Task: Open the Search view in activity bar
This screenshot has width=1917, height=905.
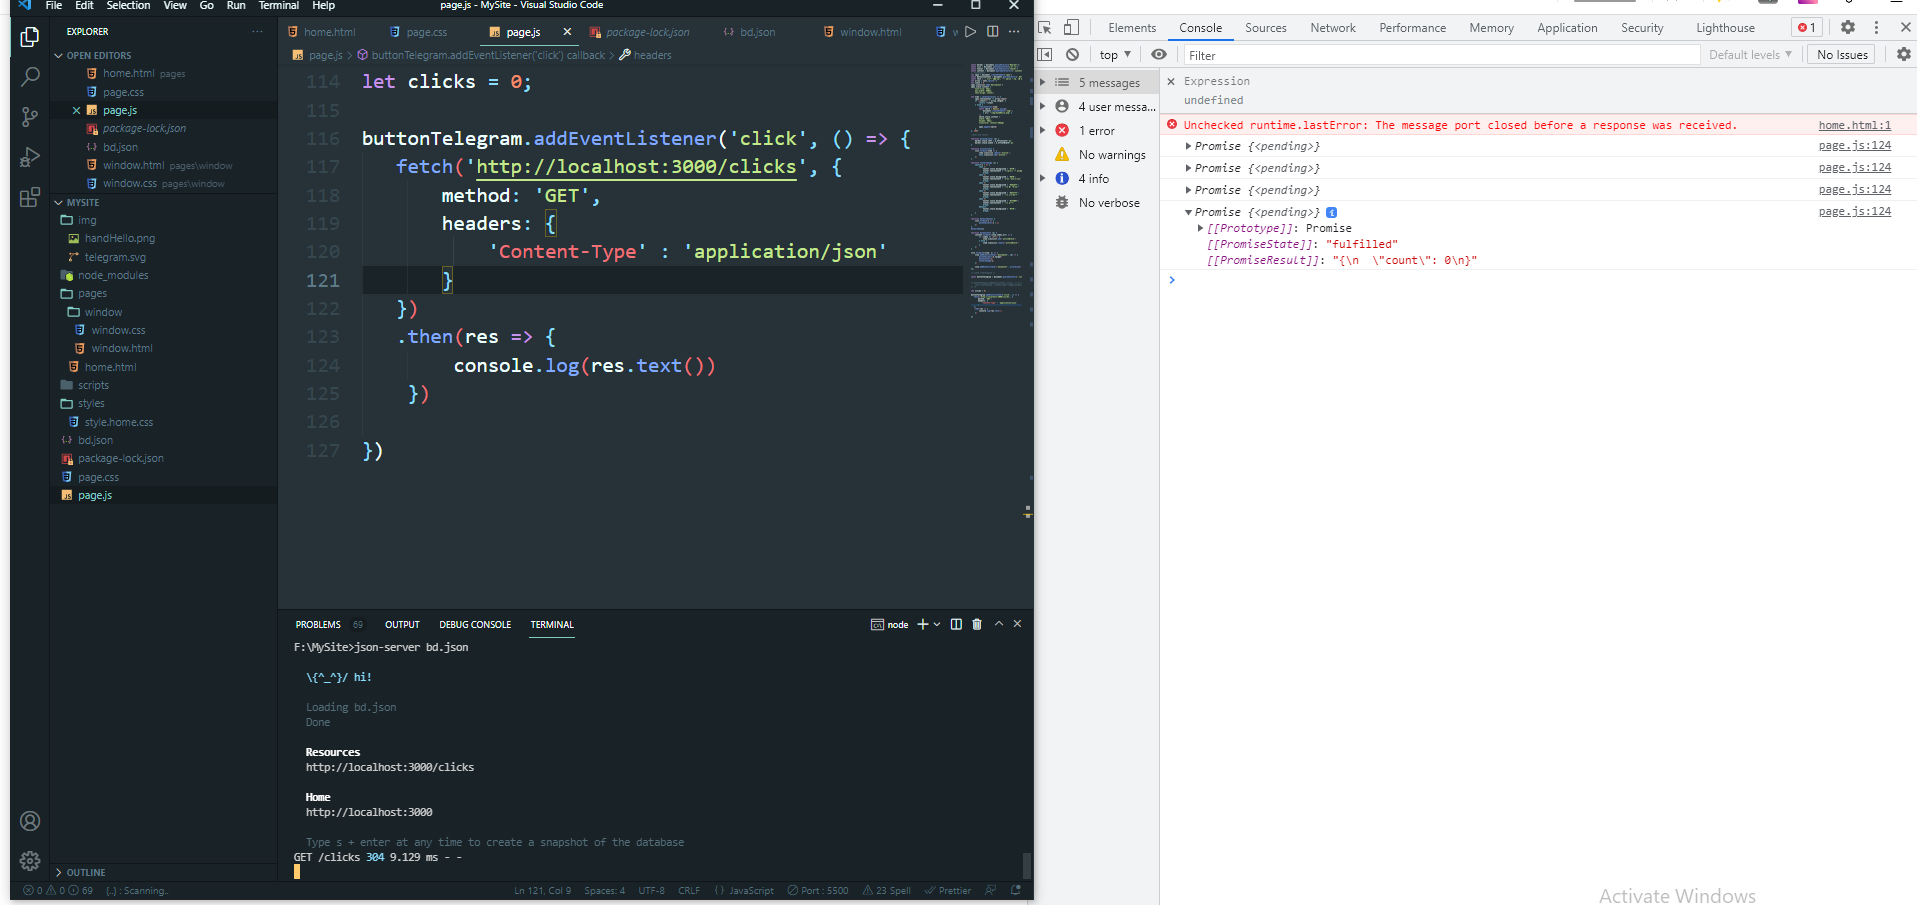Action: [x=30, y=77]
